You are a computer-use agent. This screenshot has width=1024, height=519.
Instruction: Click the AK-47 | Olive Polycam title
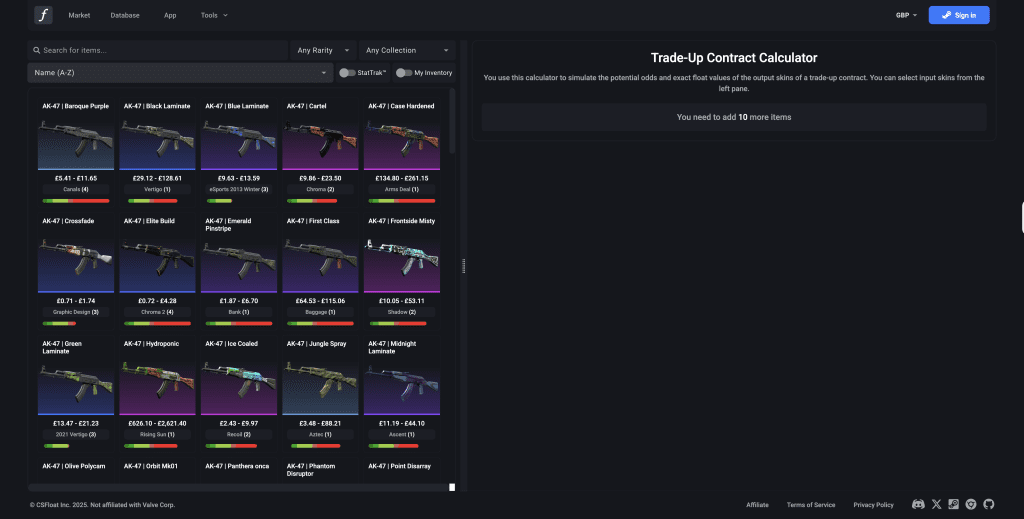(73, 466)
